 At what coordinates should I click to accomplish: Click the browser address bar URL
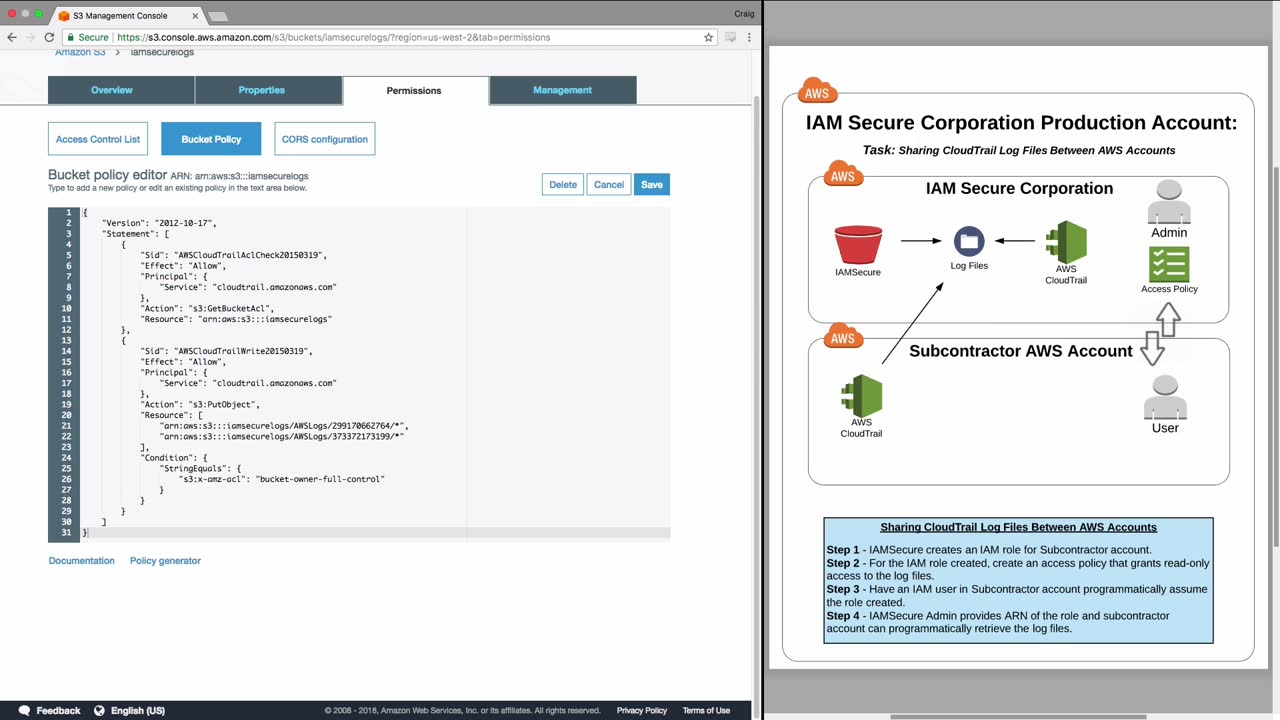(x=333, y=37)
